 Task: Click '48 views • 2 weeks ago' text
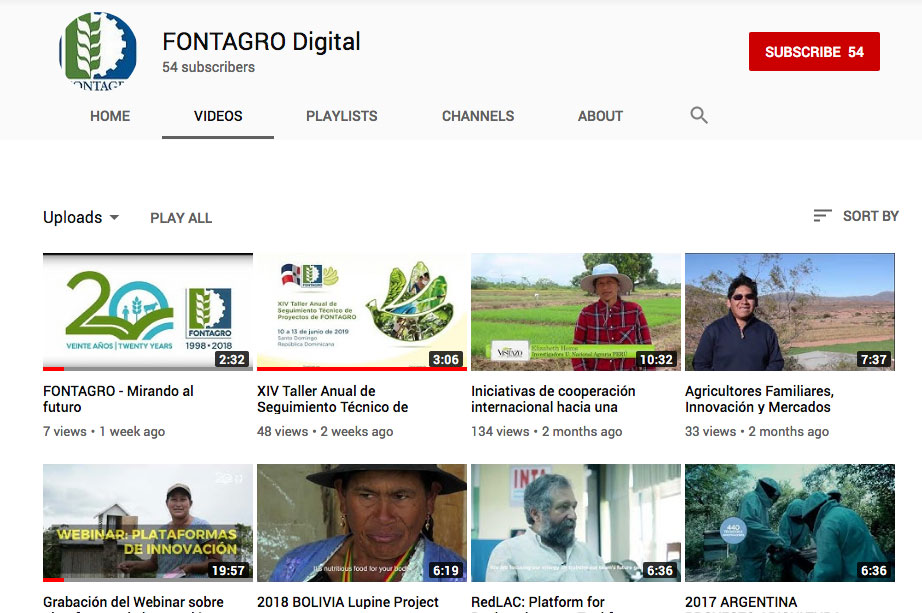pyautogui.click(x=325, y=431)
